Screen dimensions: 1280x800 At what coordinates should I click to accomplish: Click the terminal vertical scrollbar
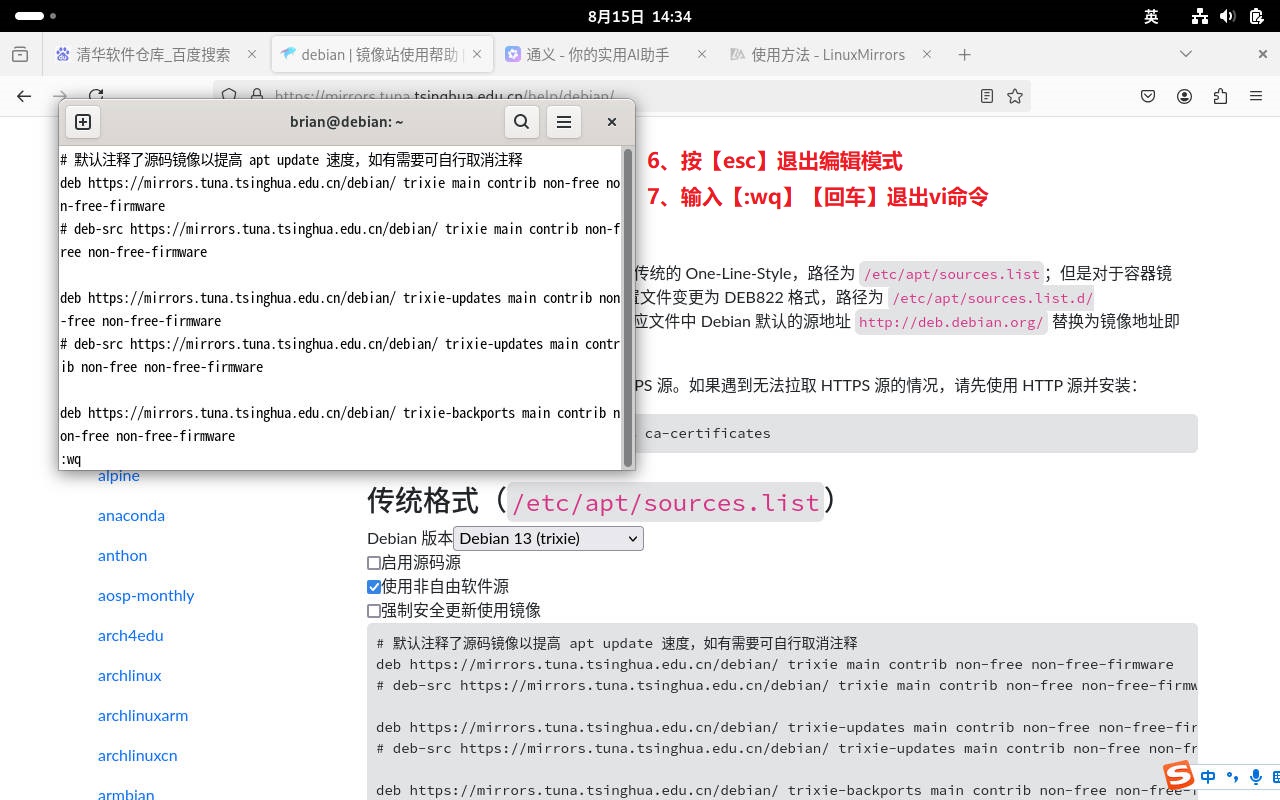click(628, 308)
